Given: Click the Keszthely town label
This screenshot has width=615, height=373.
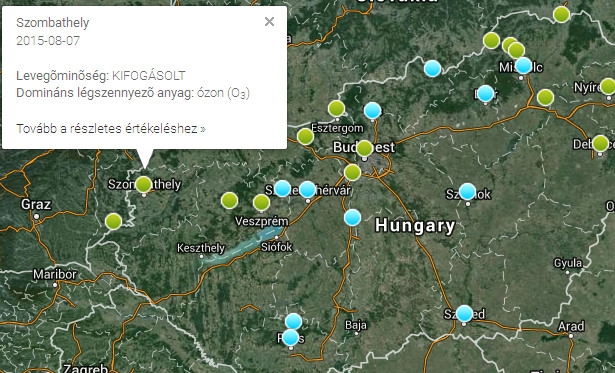Looking at the screenshot, I should pyautogui.click(x=201, y=248).
